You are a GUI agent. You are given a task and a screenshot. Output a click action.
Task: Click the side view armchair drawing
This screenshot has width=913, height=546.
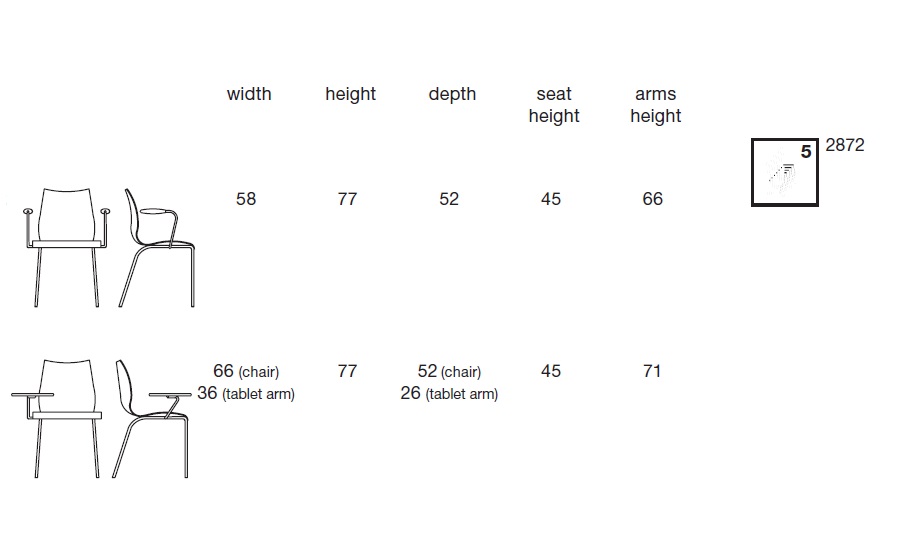(x=157, y=247)
